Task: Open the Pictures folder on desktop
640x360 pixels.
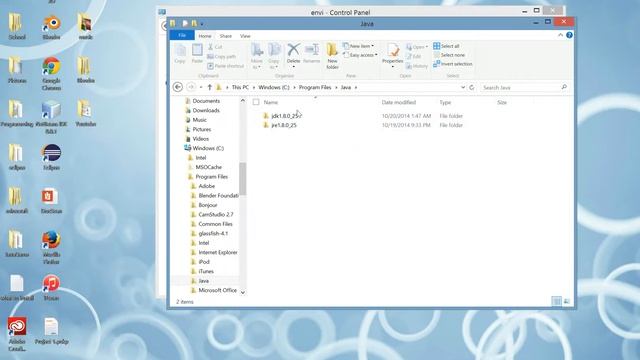Action: coord(17,70)
